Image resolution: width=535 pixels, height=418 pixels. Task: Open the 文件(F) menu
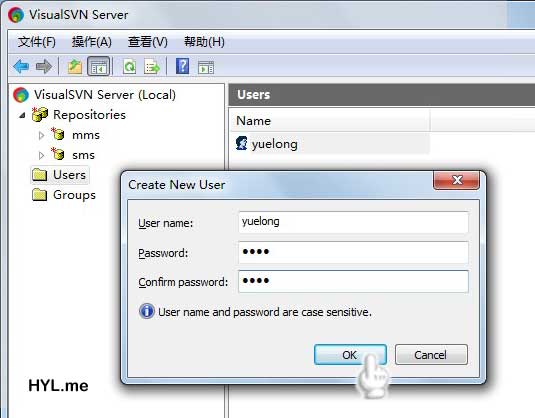(37, 42)
